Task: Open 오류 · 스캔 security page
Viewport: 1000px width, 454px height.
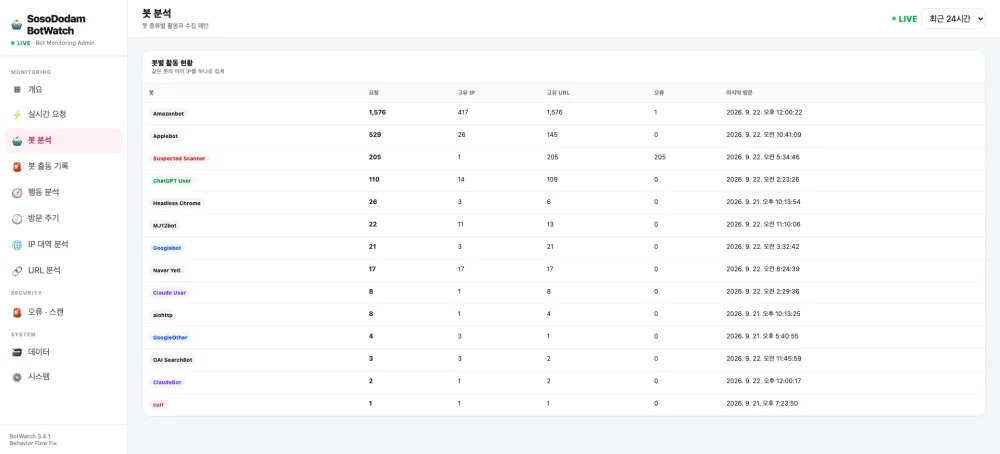Action: (x=63, y=312)
